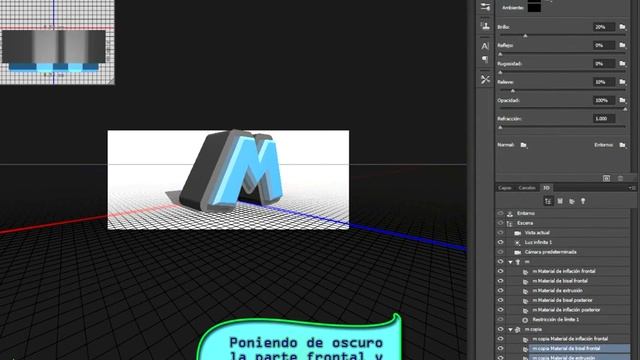Screen dimensions: 640x360
Task: Collapse the m mesh group
Action: click(510, 262)
